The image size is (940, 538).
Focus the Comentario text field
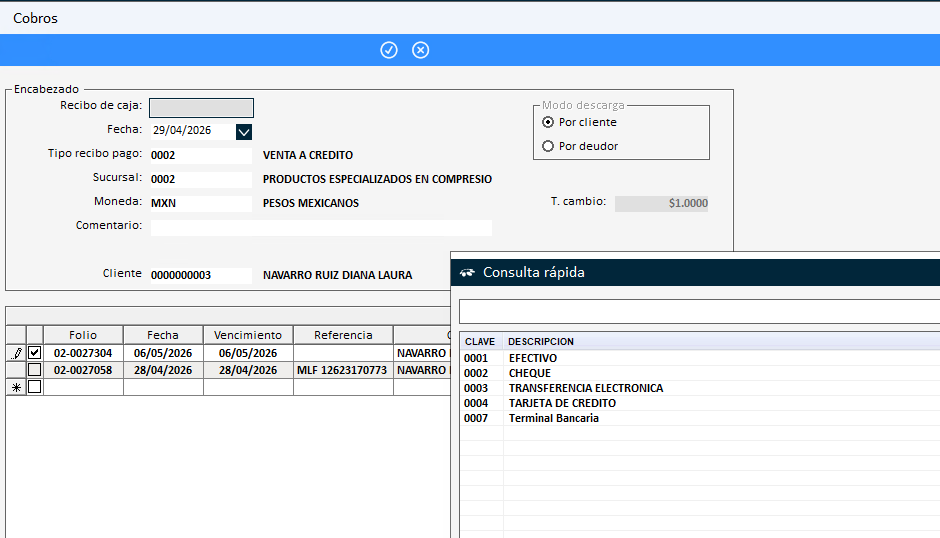click(x=321, y=227)
